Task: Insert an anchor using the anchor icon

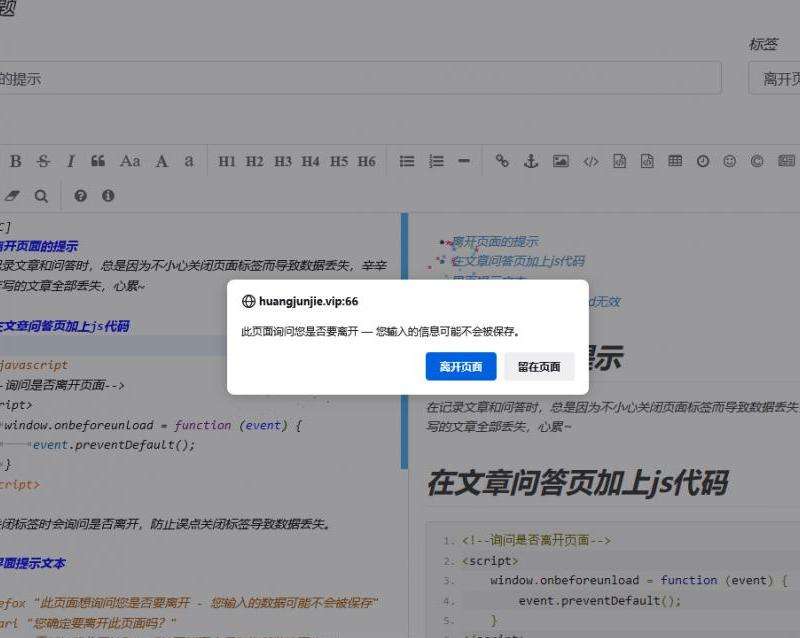Action: point(531,161)
